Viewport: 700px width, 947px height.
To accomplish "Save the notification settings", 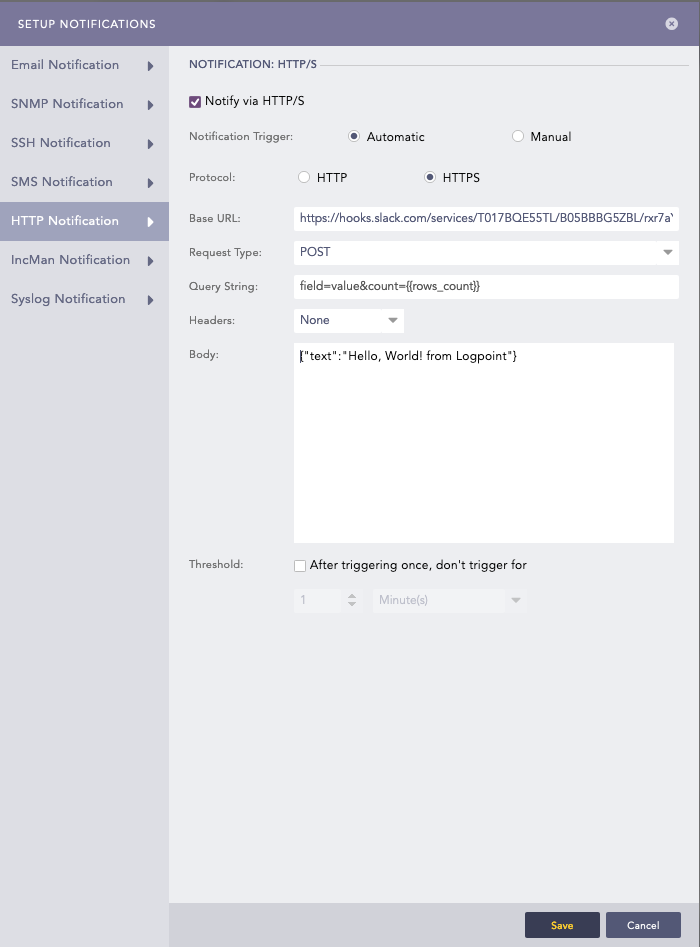I will pyautogui.click(x=562, y=925).
